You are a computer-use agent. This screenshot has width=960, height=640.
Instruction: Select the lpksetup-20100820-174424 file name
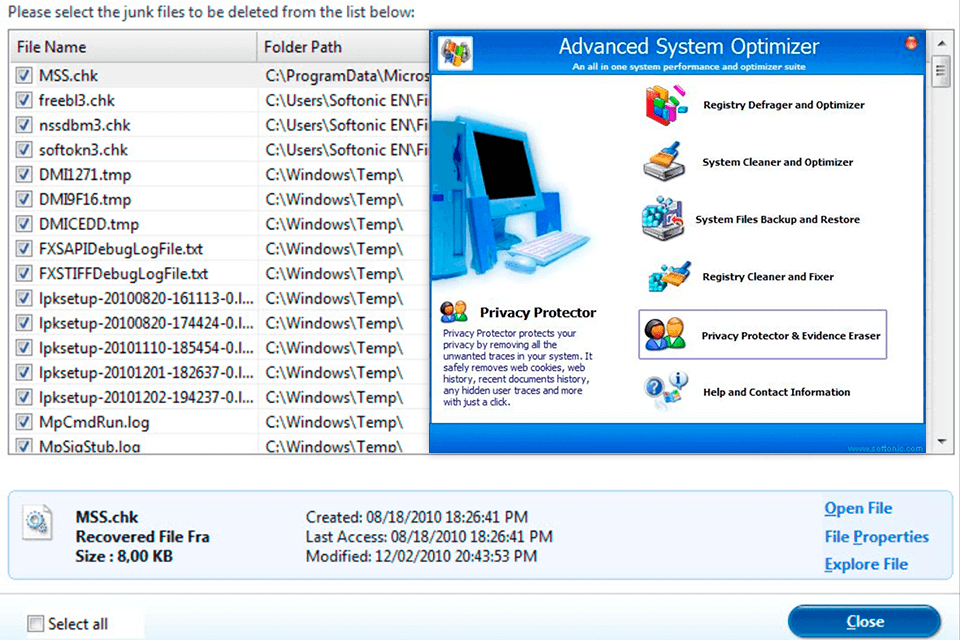pos(146,323)
